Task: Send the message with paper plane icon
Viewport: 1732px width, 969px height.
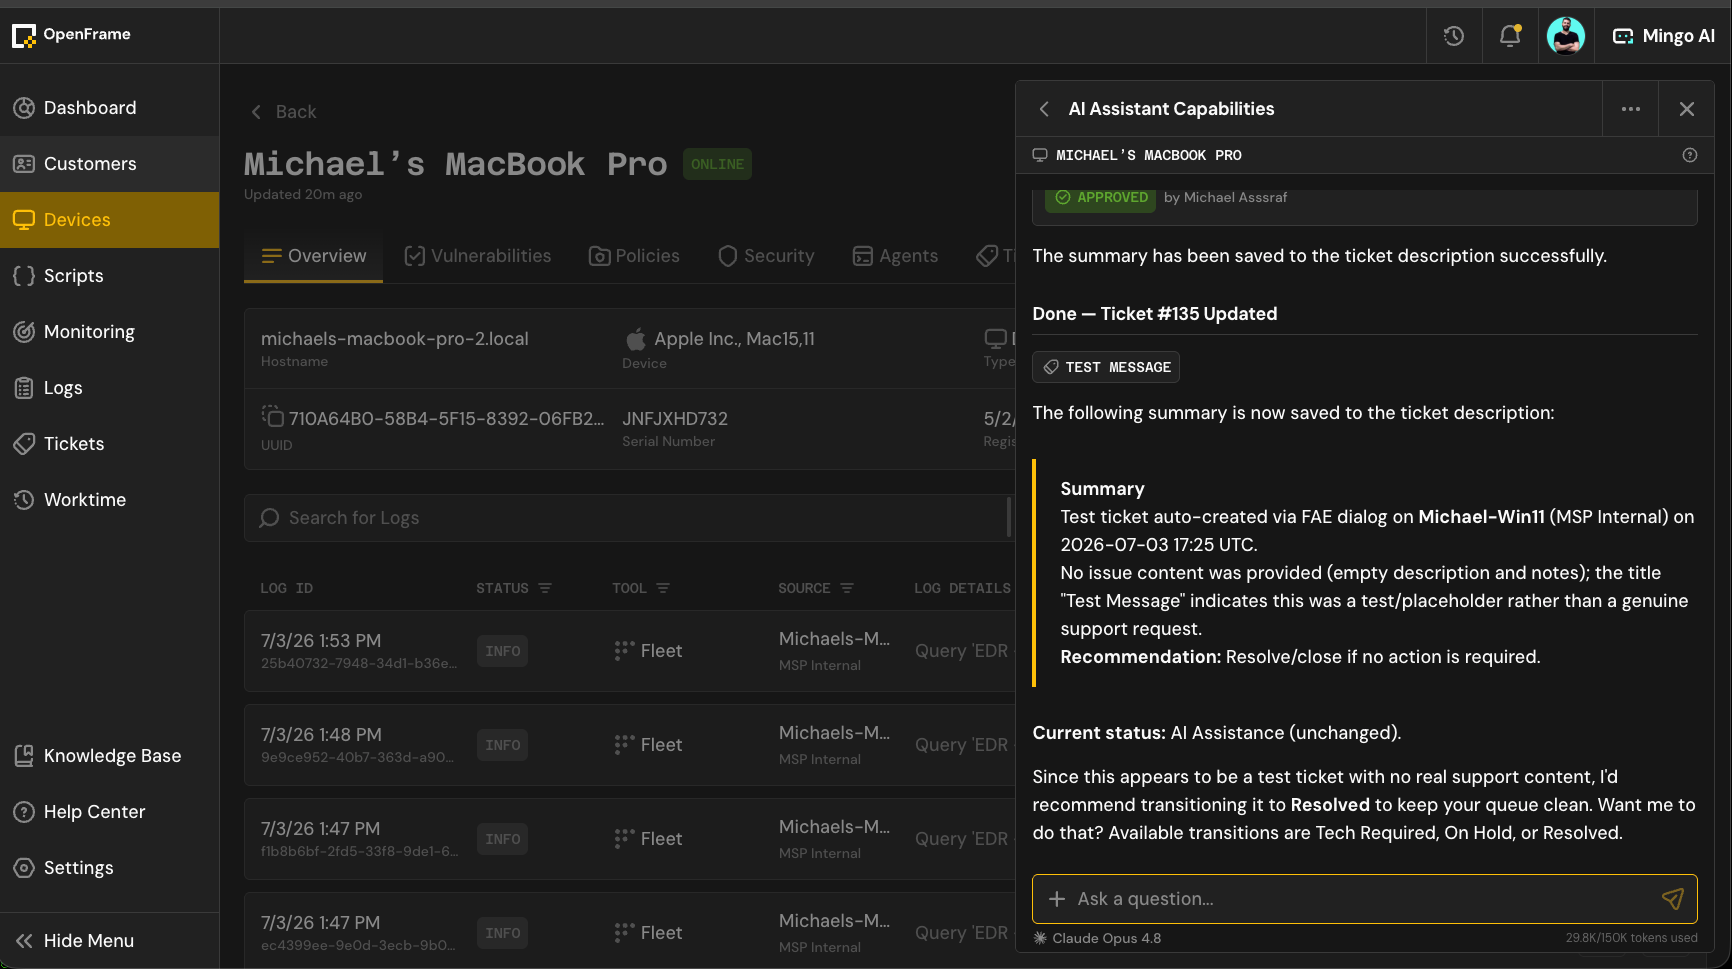Action: (1673, 899)
